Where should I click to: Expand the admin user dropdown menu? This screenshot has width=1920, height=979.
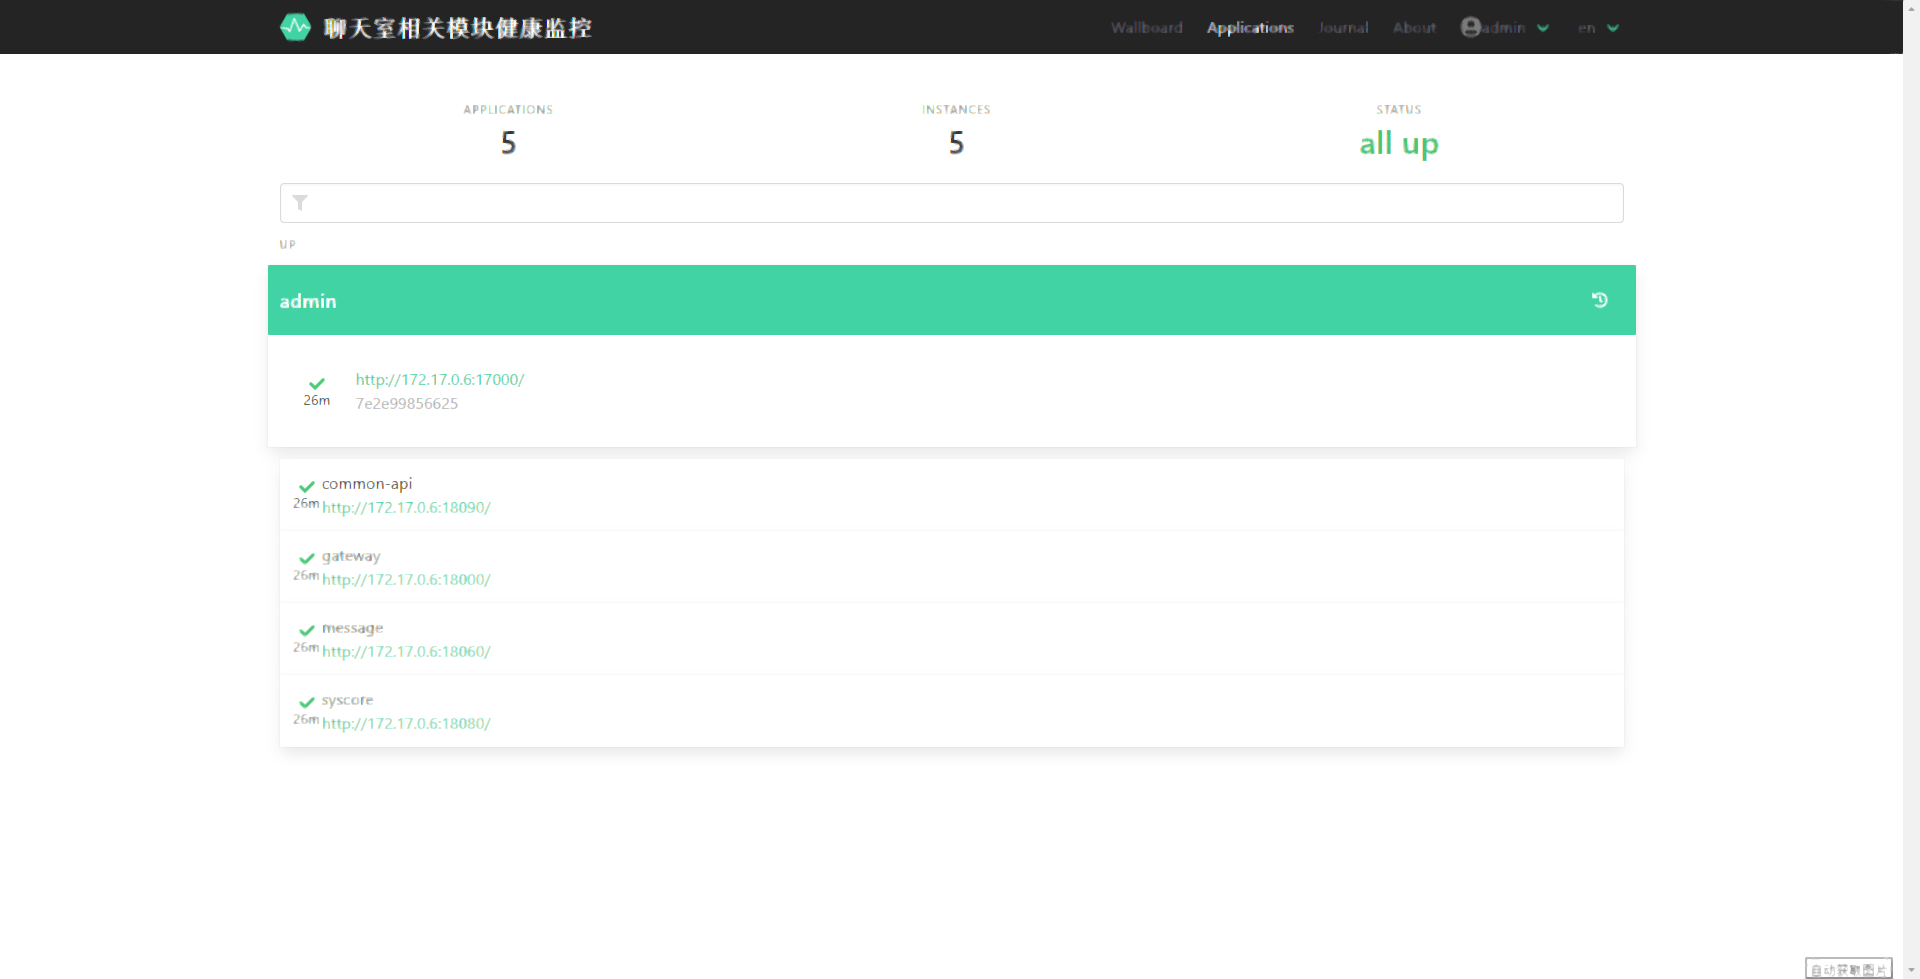tap(1543, 28)
